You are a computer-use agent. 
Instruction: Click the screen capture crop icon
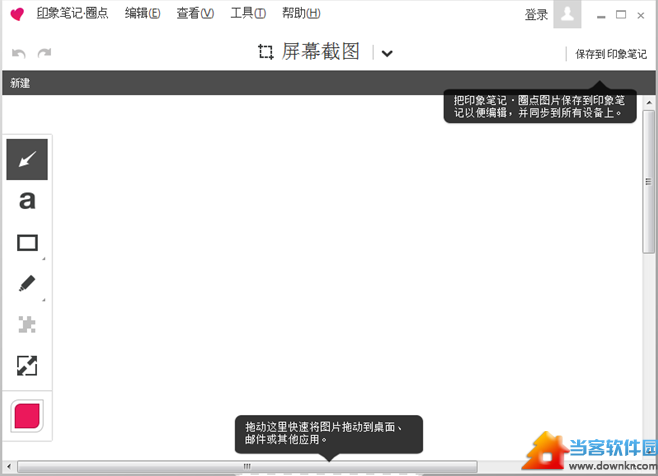266,52
